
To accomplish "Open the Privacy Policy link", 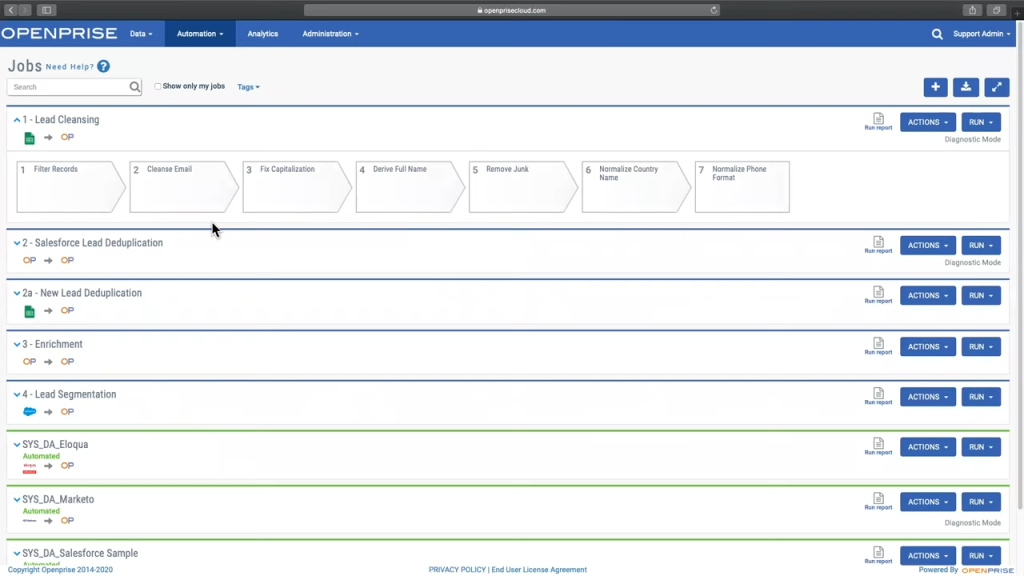I will (x=457, y=570).
